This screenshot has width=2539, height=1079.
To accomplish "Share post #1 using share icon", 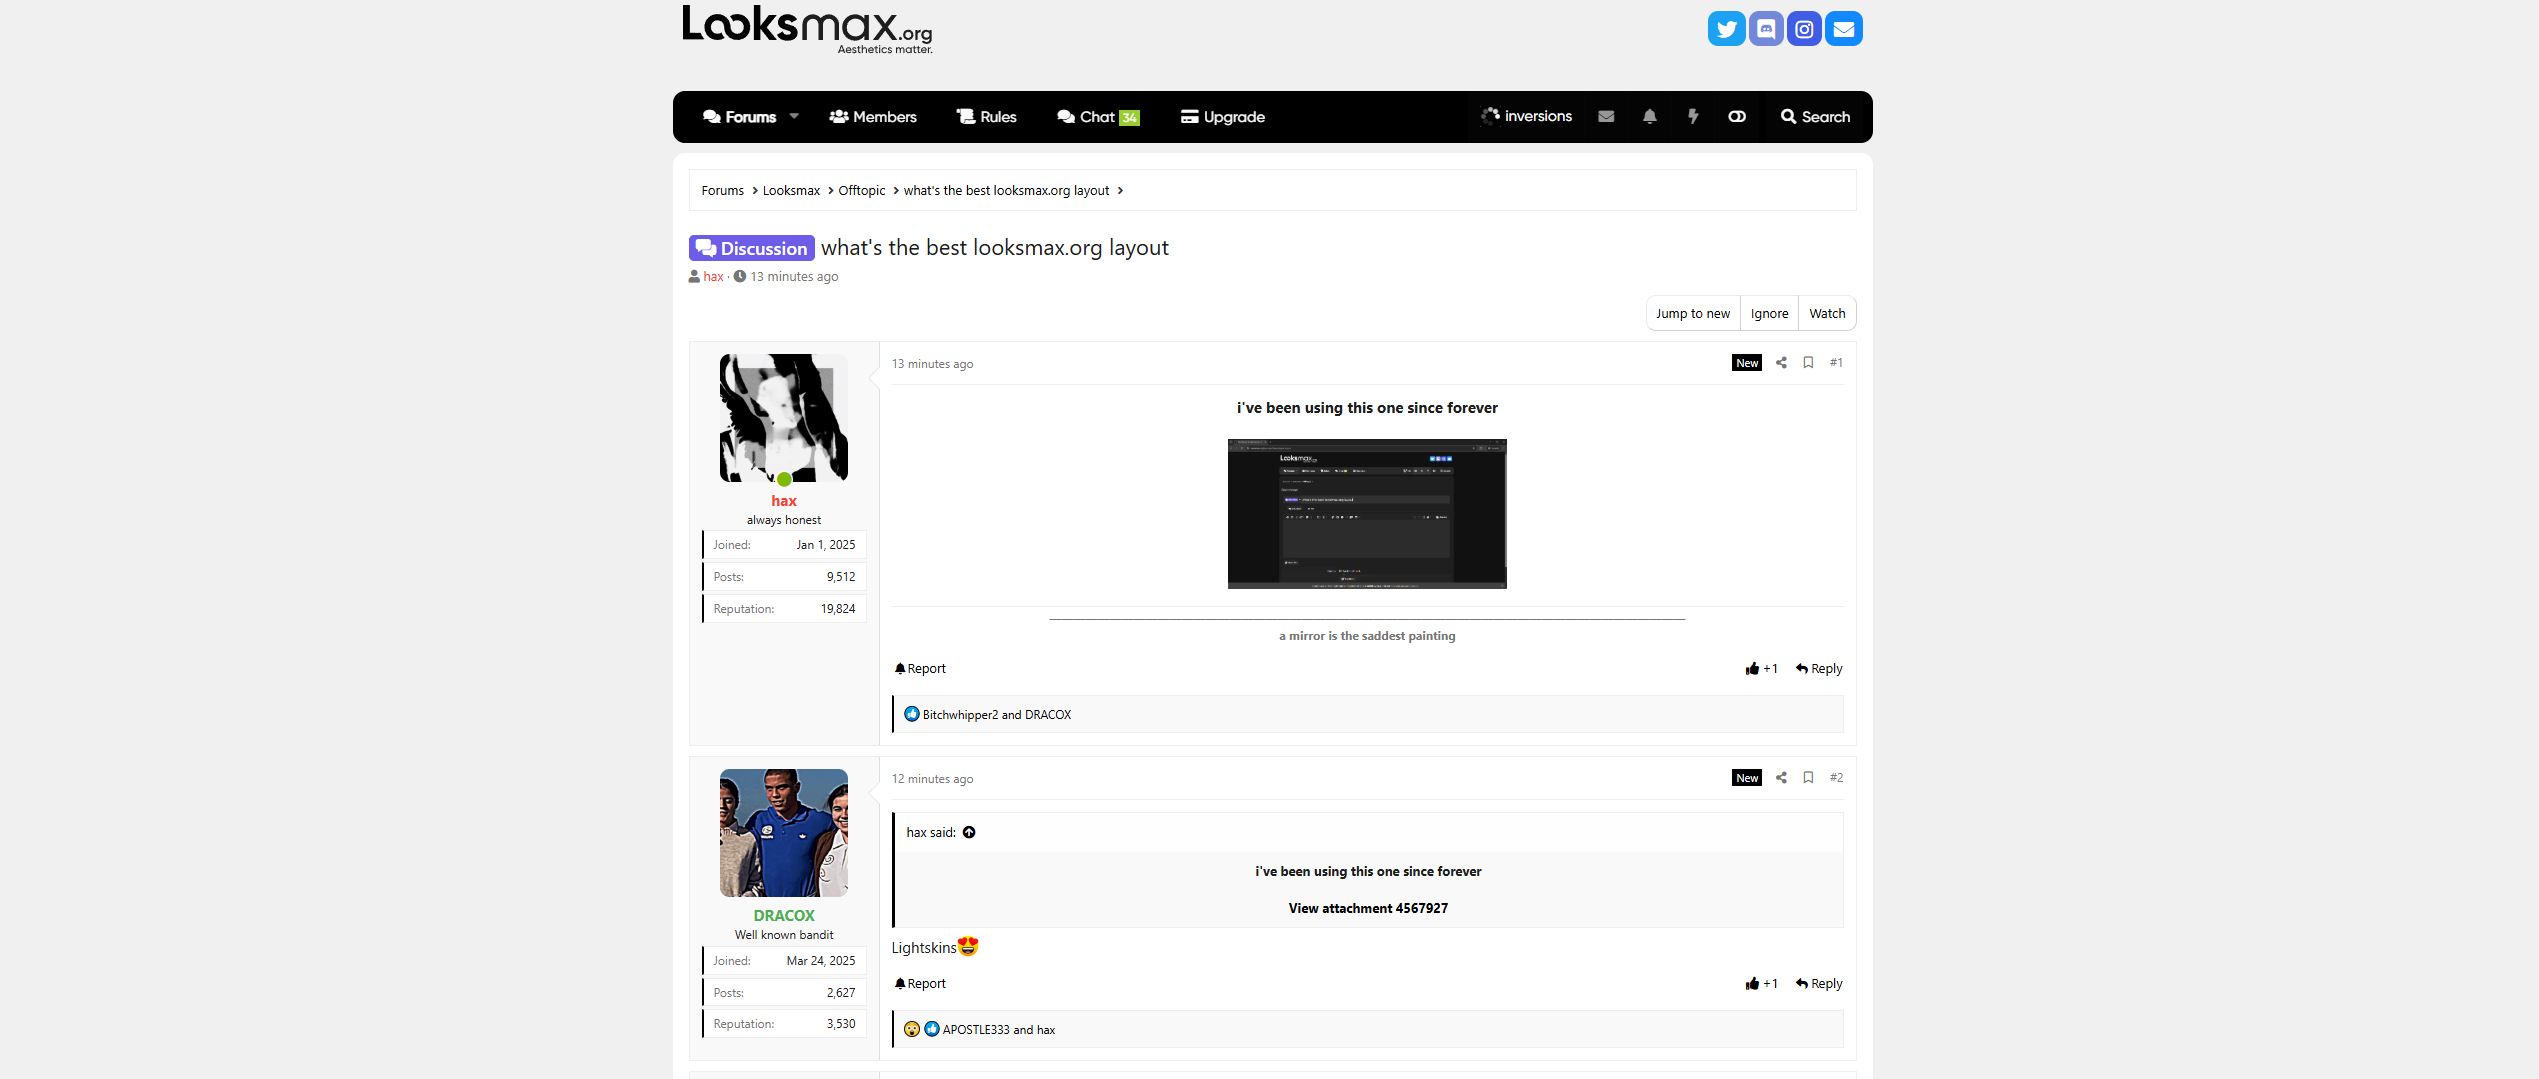I will coord(1781,363).
